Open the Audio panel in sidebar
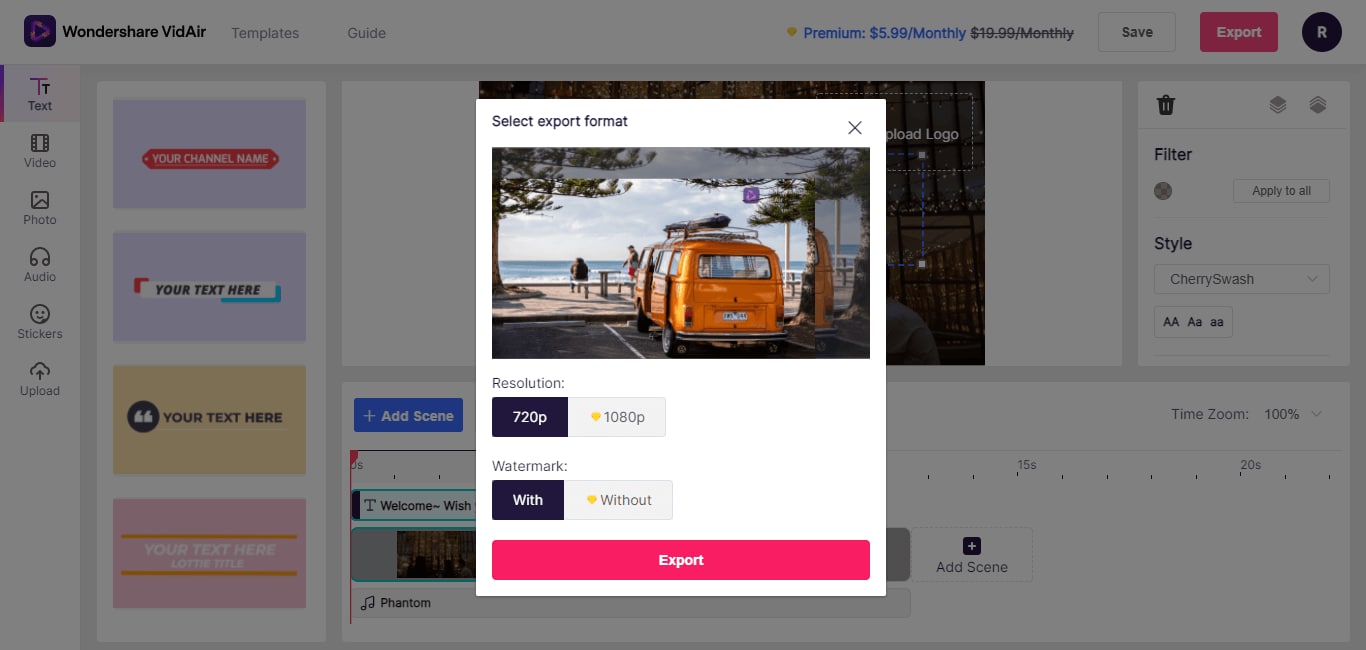1366x650 pixels. click(x=40, y=265)
